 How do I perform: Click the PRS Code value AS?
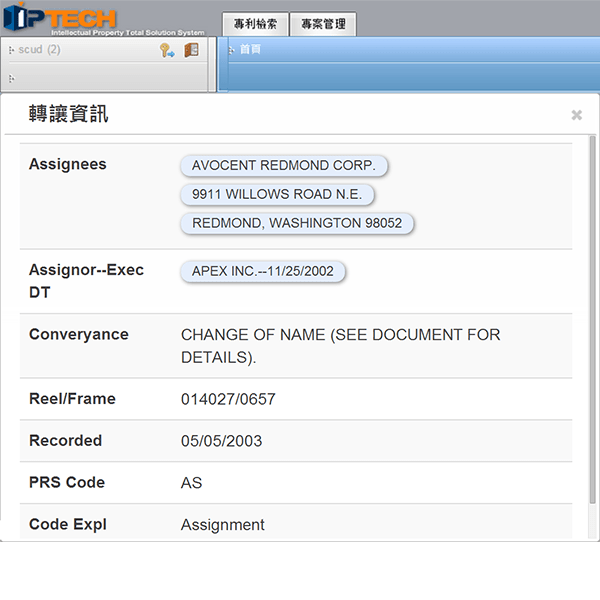(191, 483)
